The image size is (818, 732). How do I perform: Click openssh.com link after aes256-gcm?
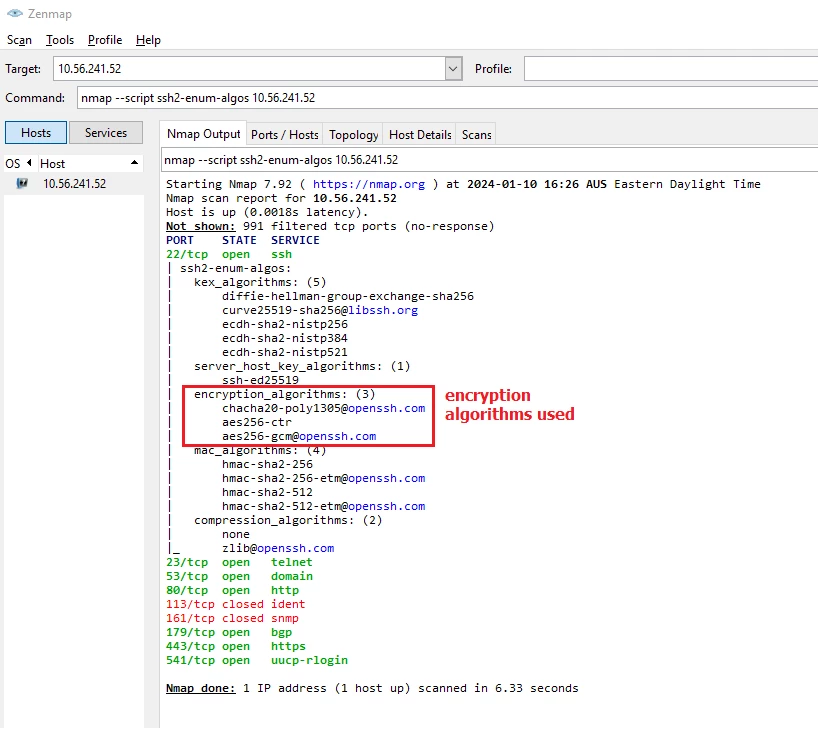point(338,436)
